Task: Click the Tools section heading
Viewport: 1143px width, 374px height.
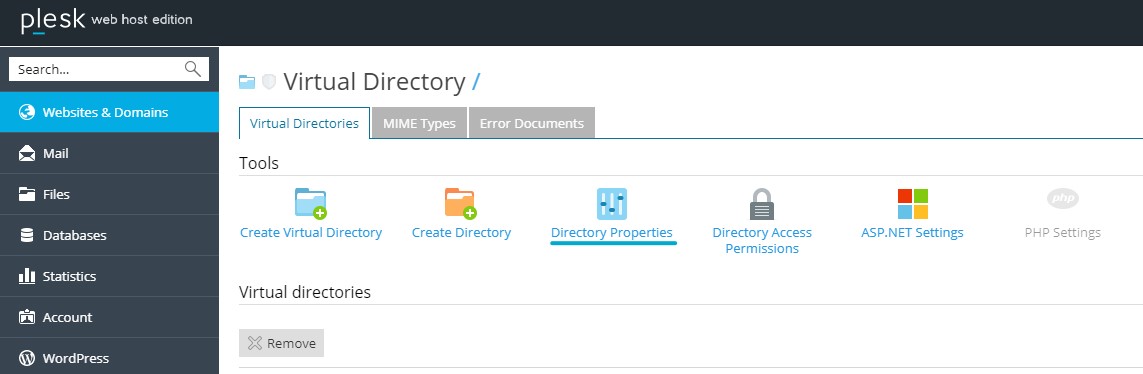Action: [259, 163]
